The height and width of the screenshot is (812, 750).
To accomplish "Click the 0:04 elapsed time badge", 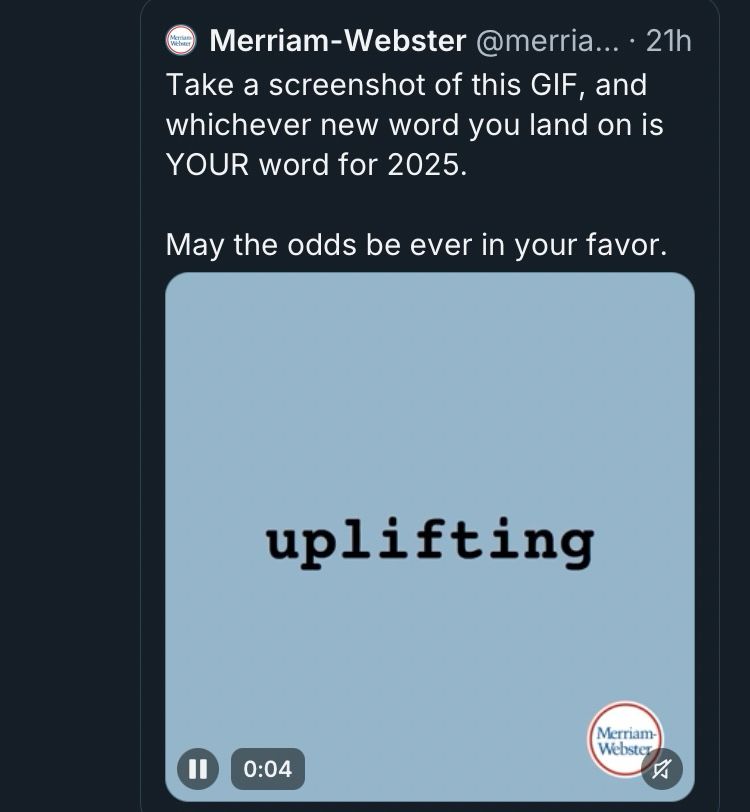I will point(268,769).
